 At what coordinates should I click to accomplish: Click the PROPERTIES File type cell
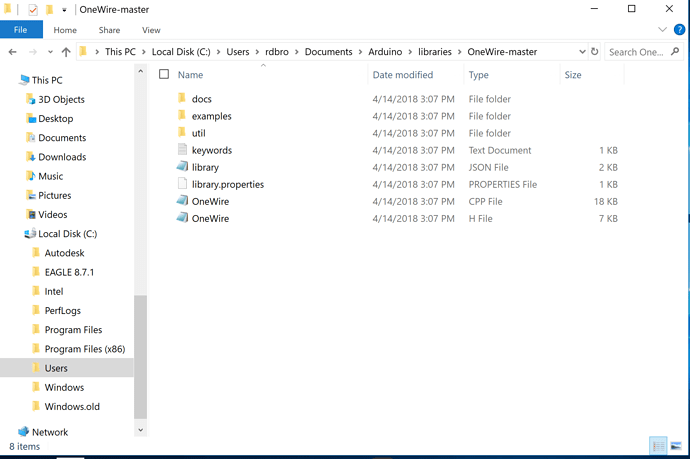click(503, 184)
